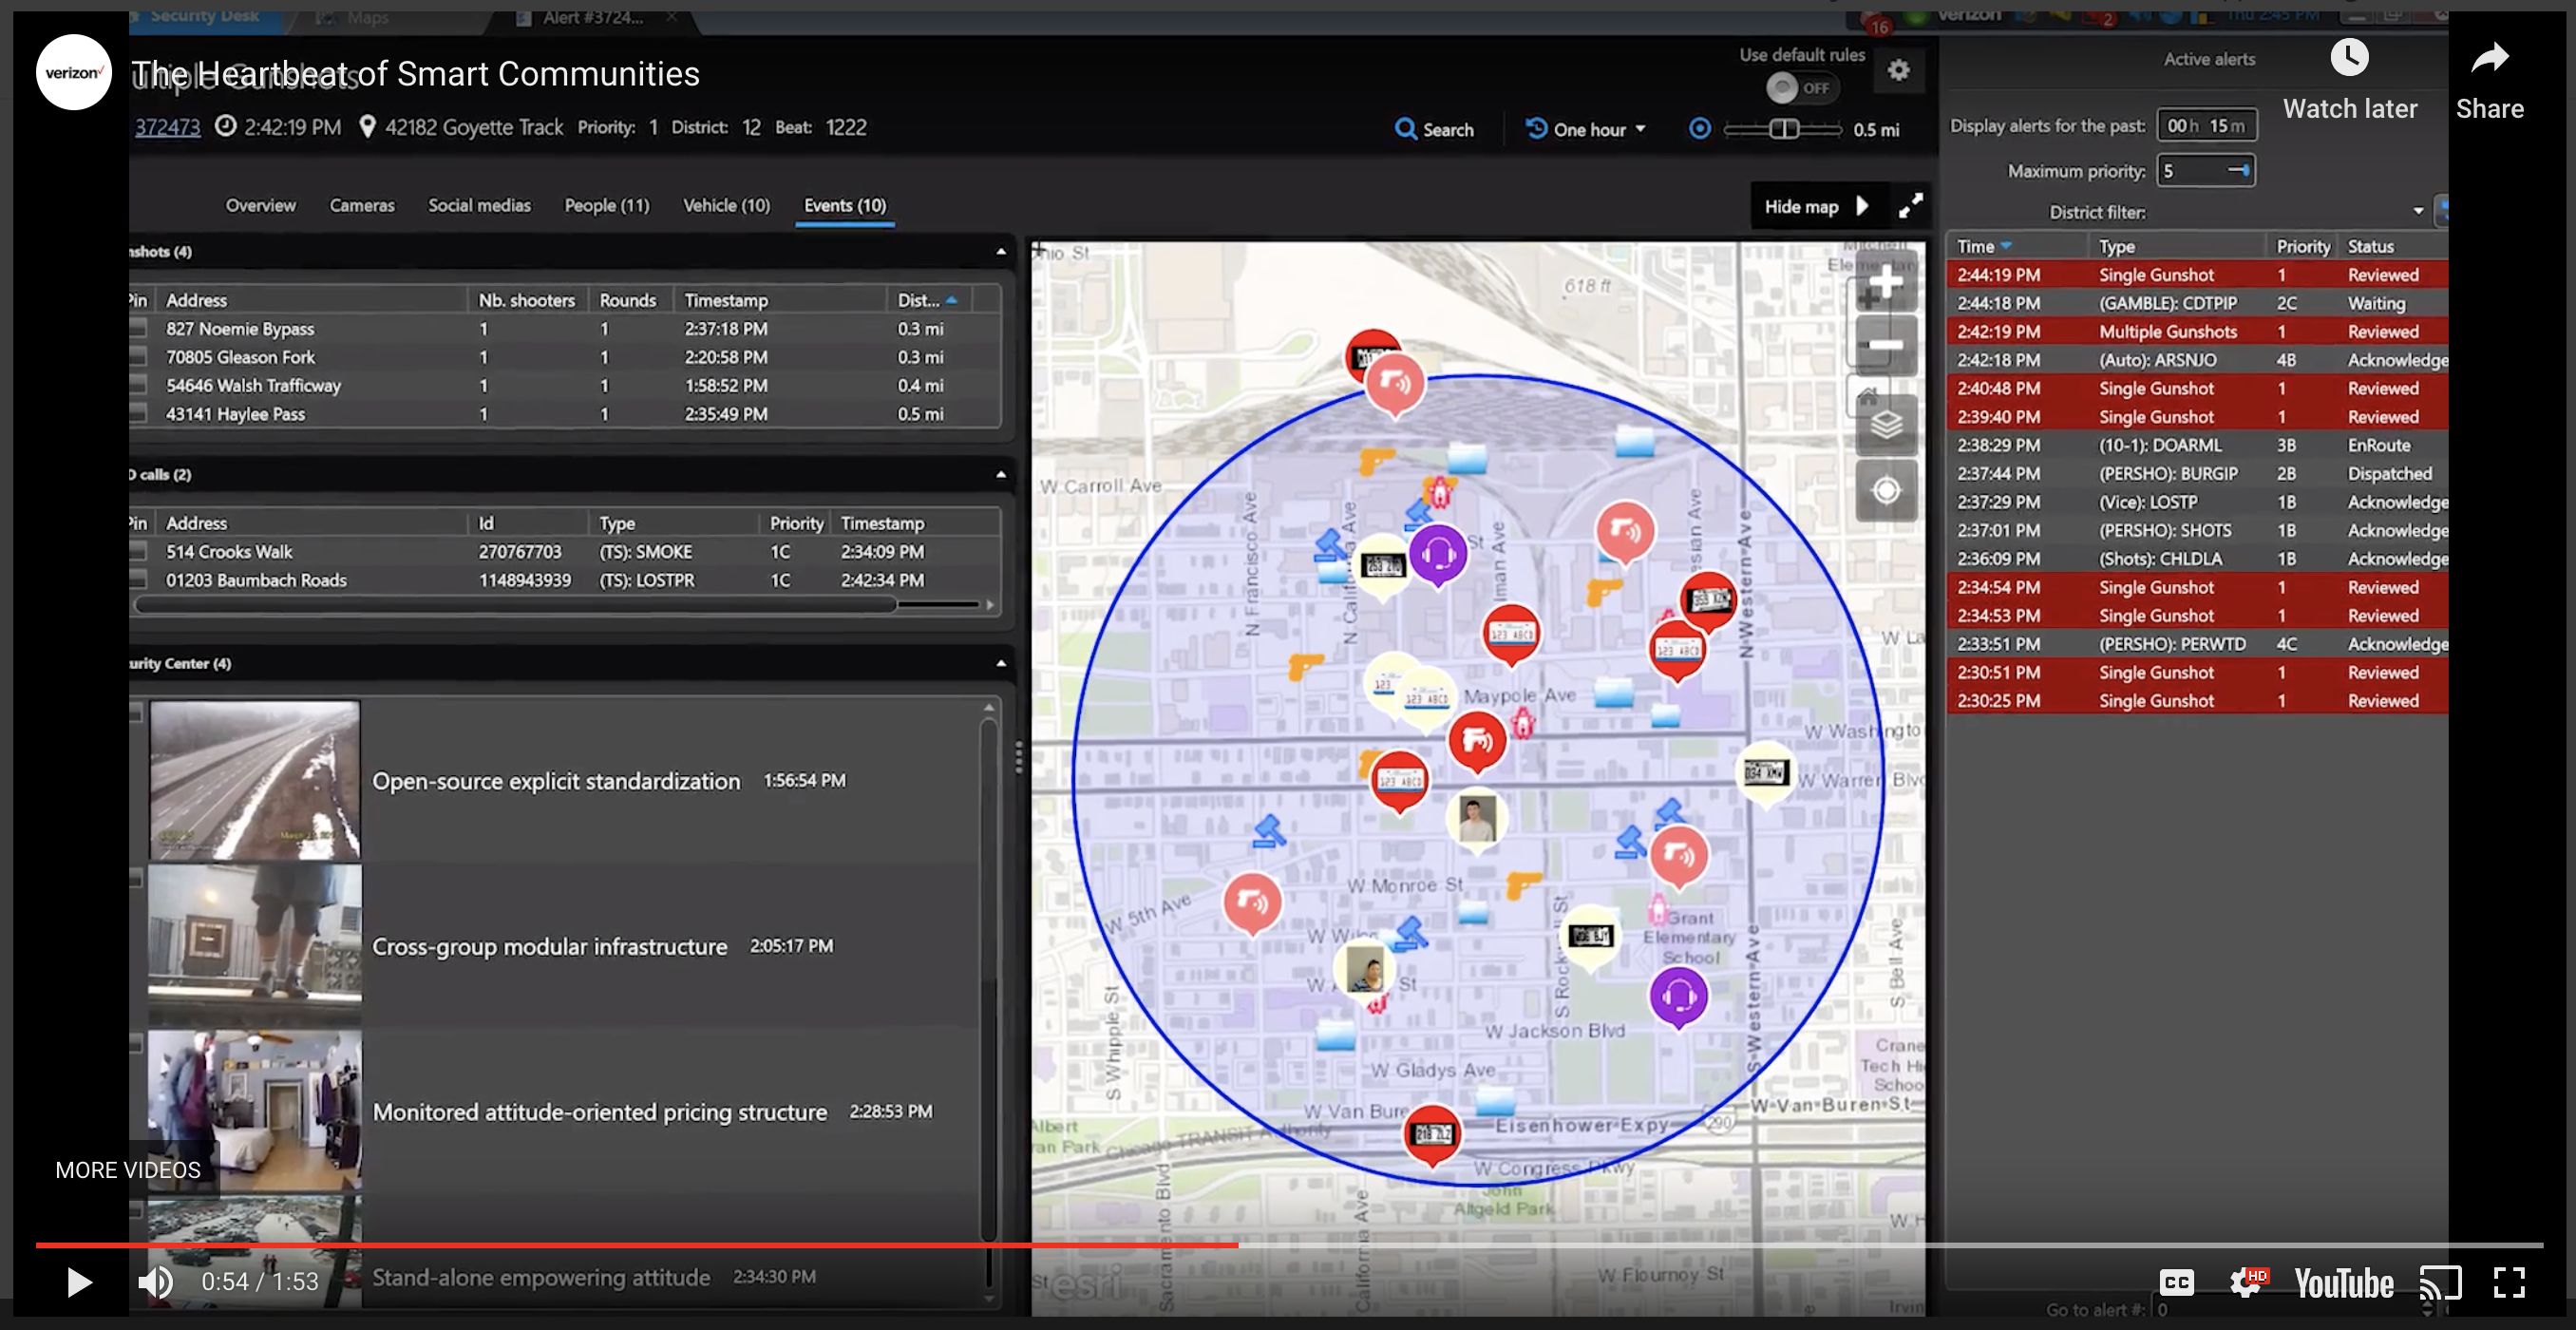Open Cross-group modular infrastructure thumbnail

coord(254,946)
